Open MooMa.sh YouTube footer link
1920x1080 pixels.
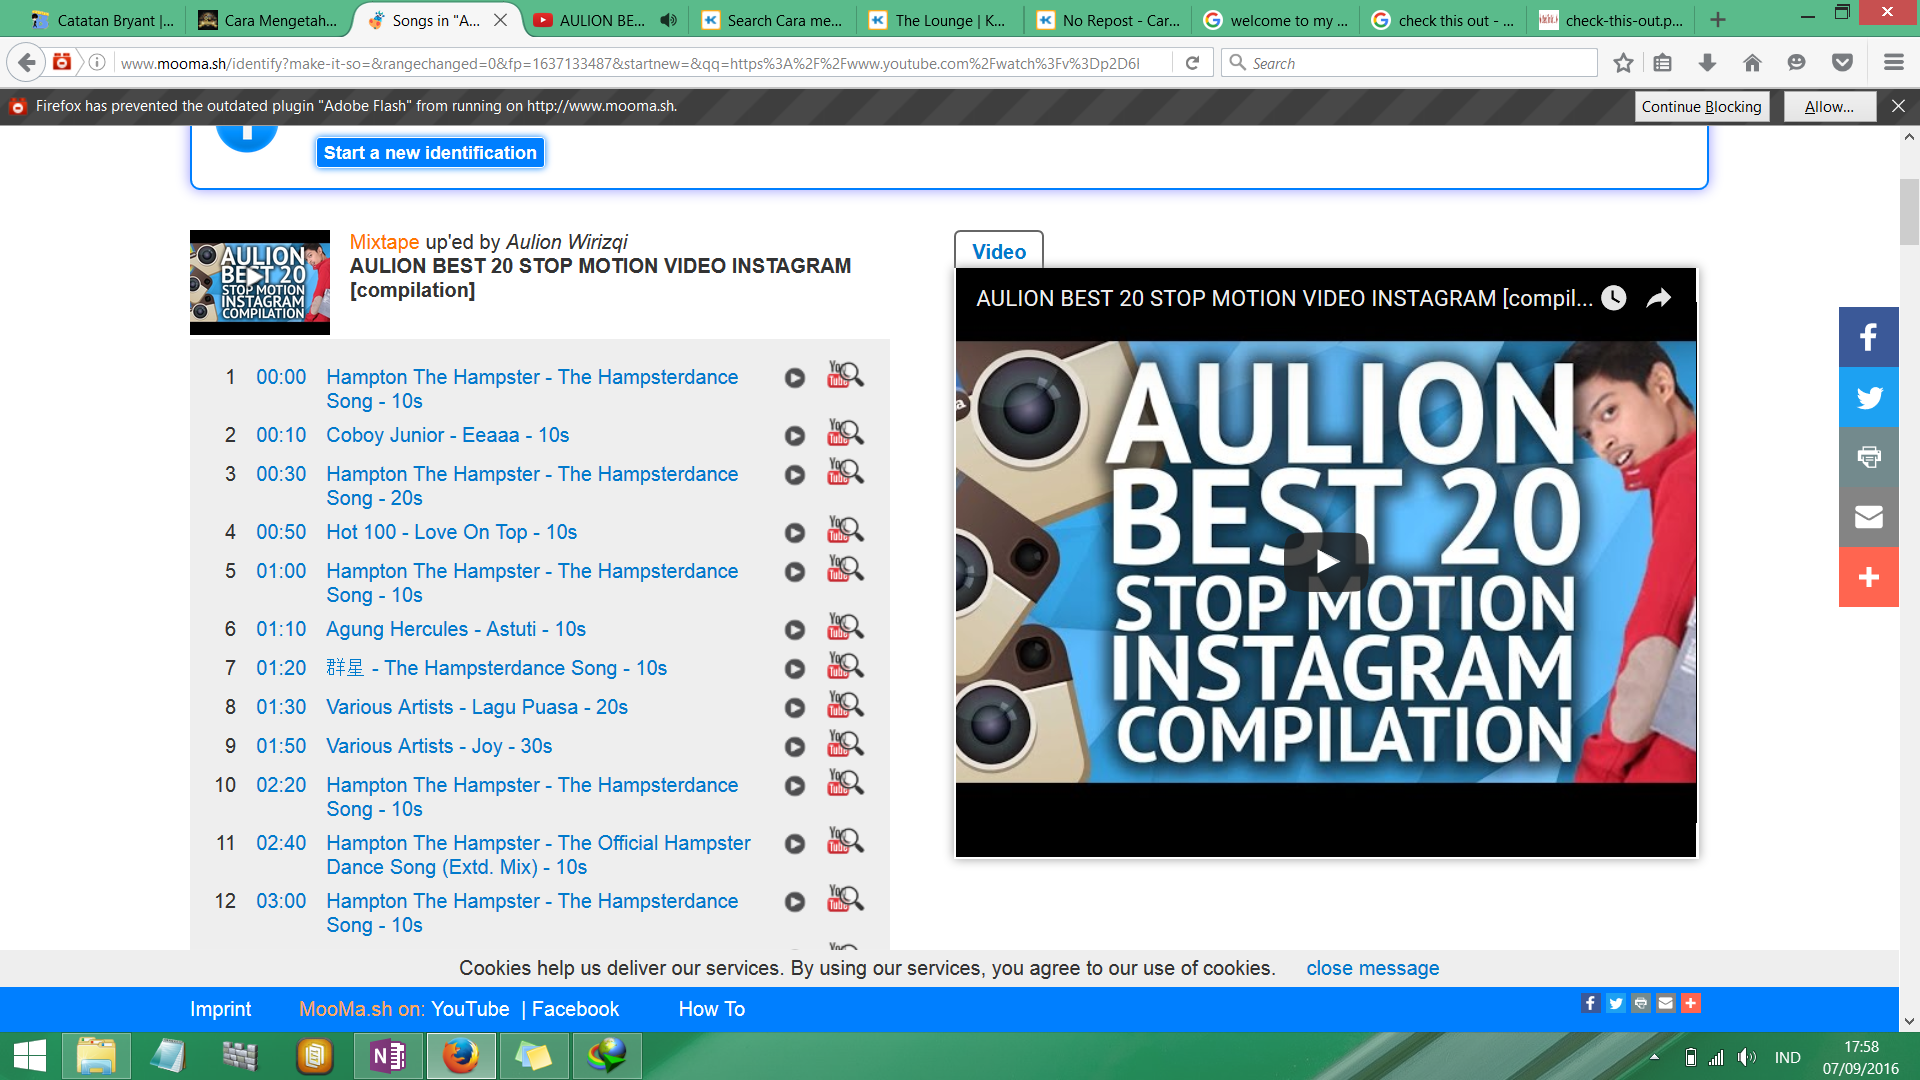pyautogui.click(x=470, y=1009)
